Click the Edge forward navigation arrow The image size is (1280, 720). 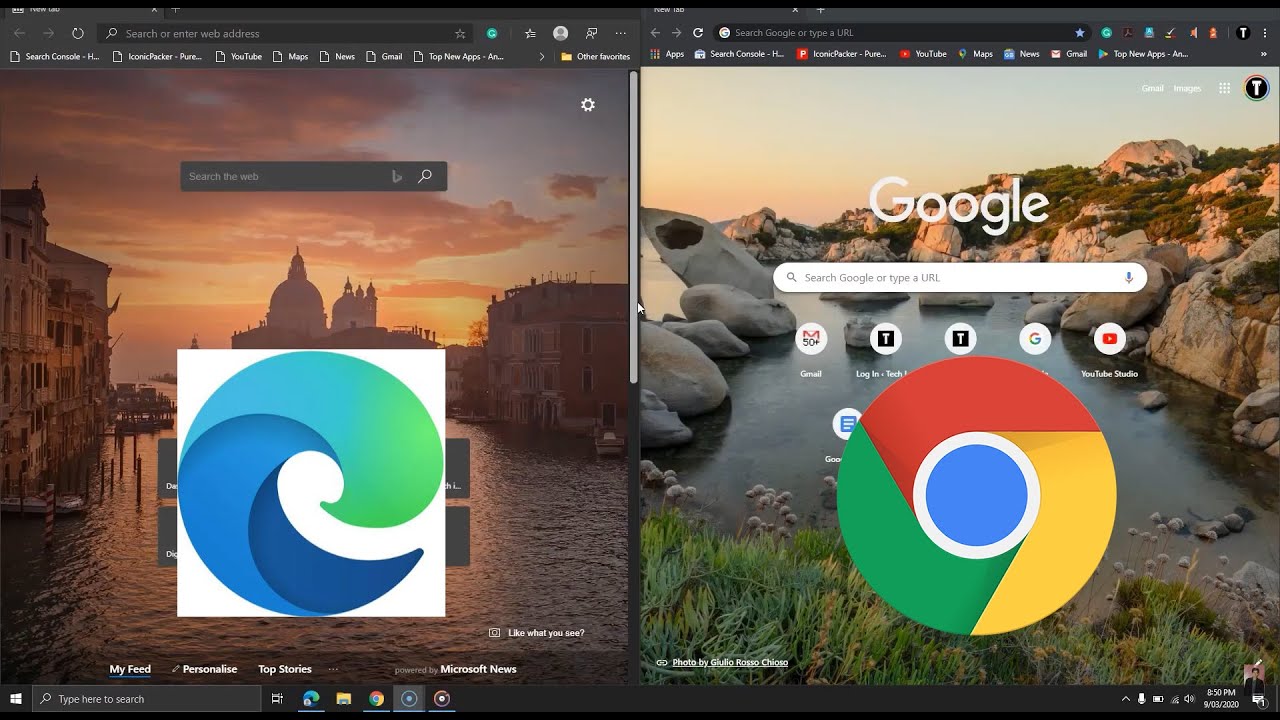48,33
